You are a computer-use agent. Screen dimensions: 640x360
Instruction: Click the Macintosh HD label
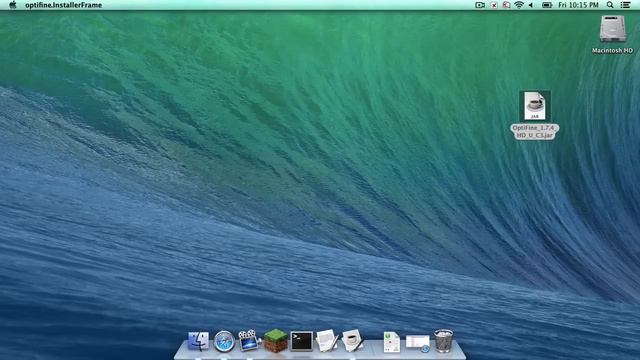612,51
